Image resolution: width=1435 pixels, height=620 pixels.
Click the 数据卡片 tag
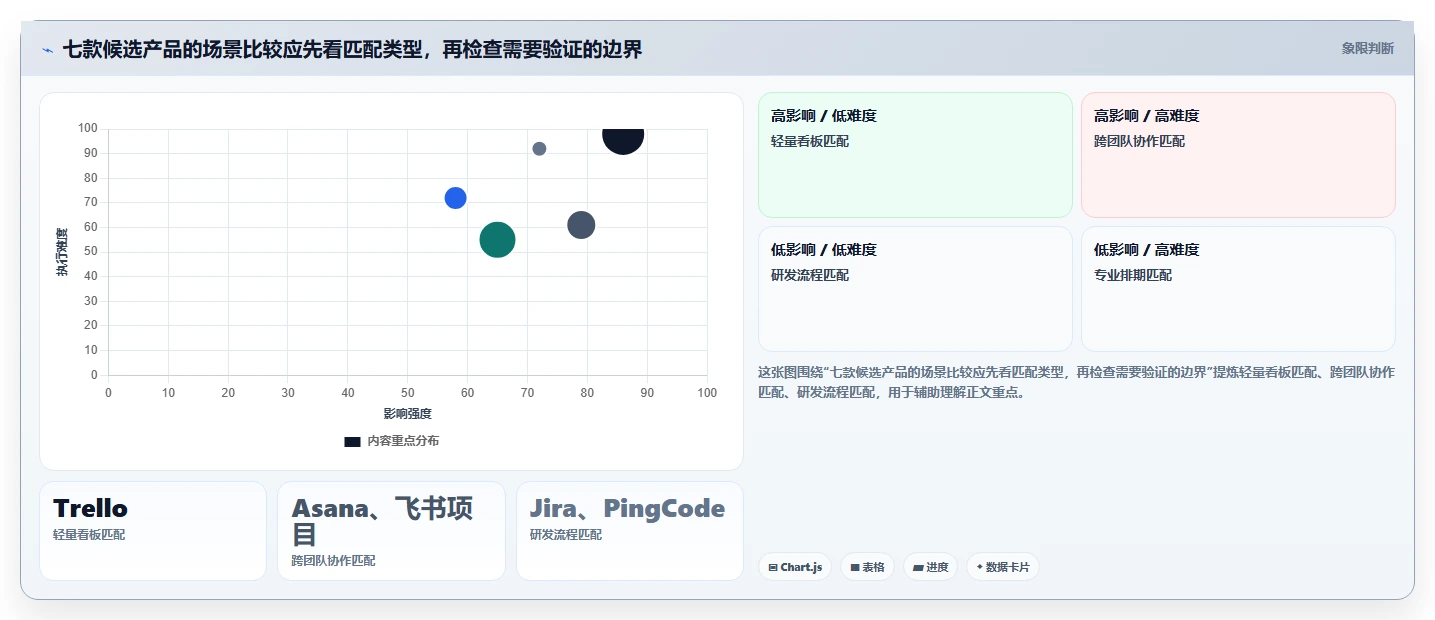tap(1003, 567)
